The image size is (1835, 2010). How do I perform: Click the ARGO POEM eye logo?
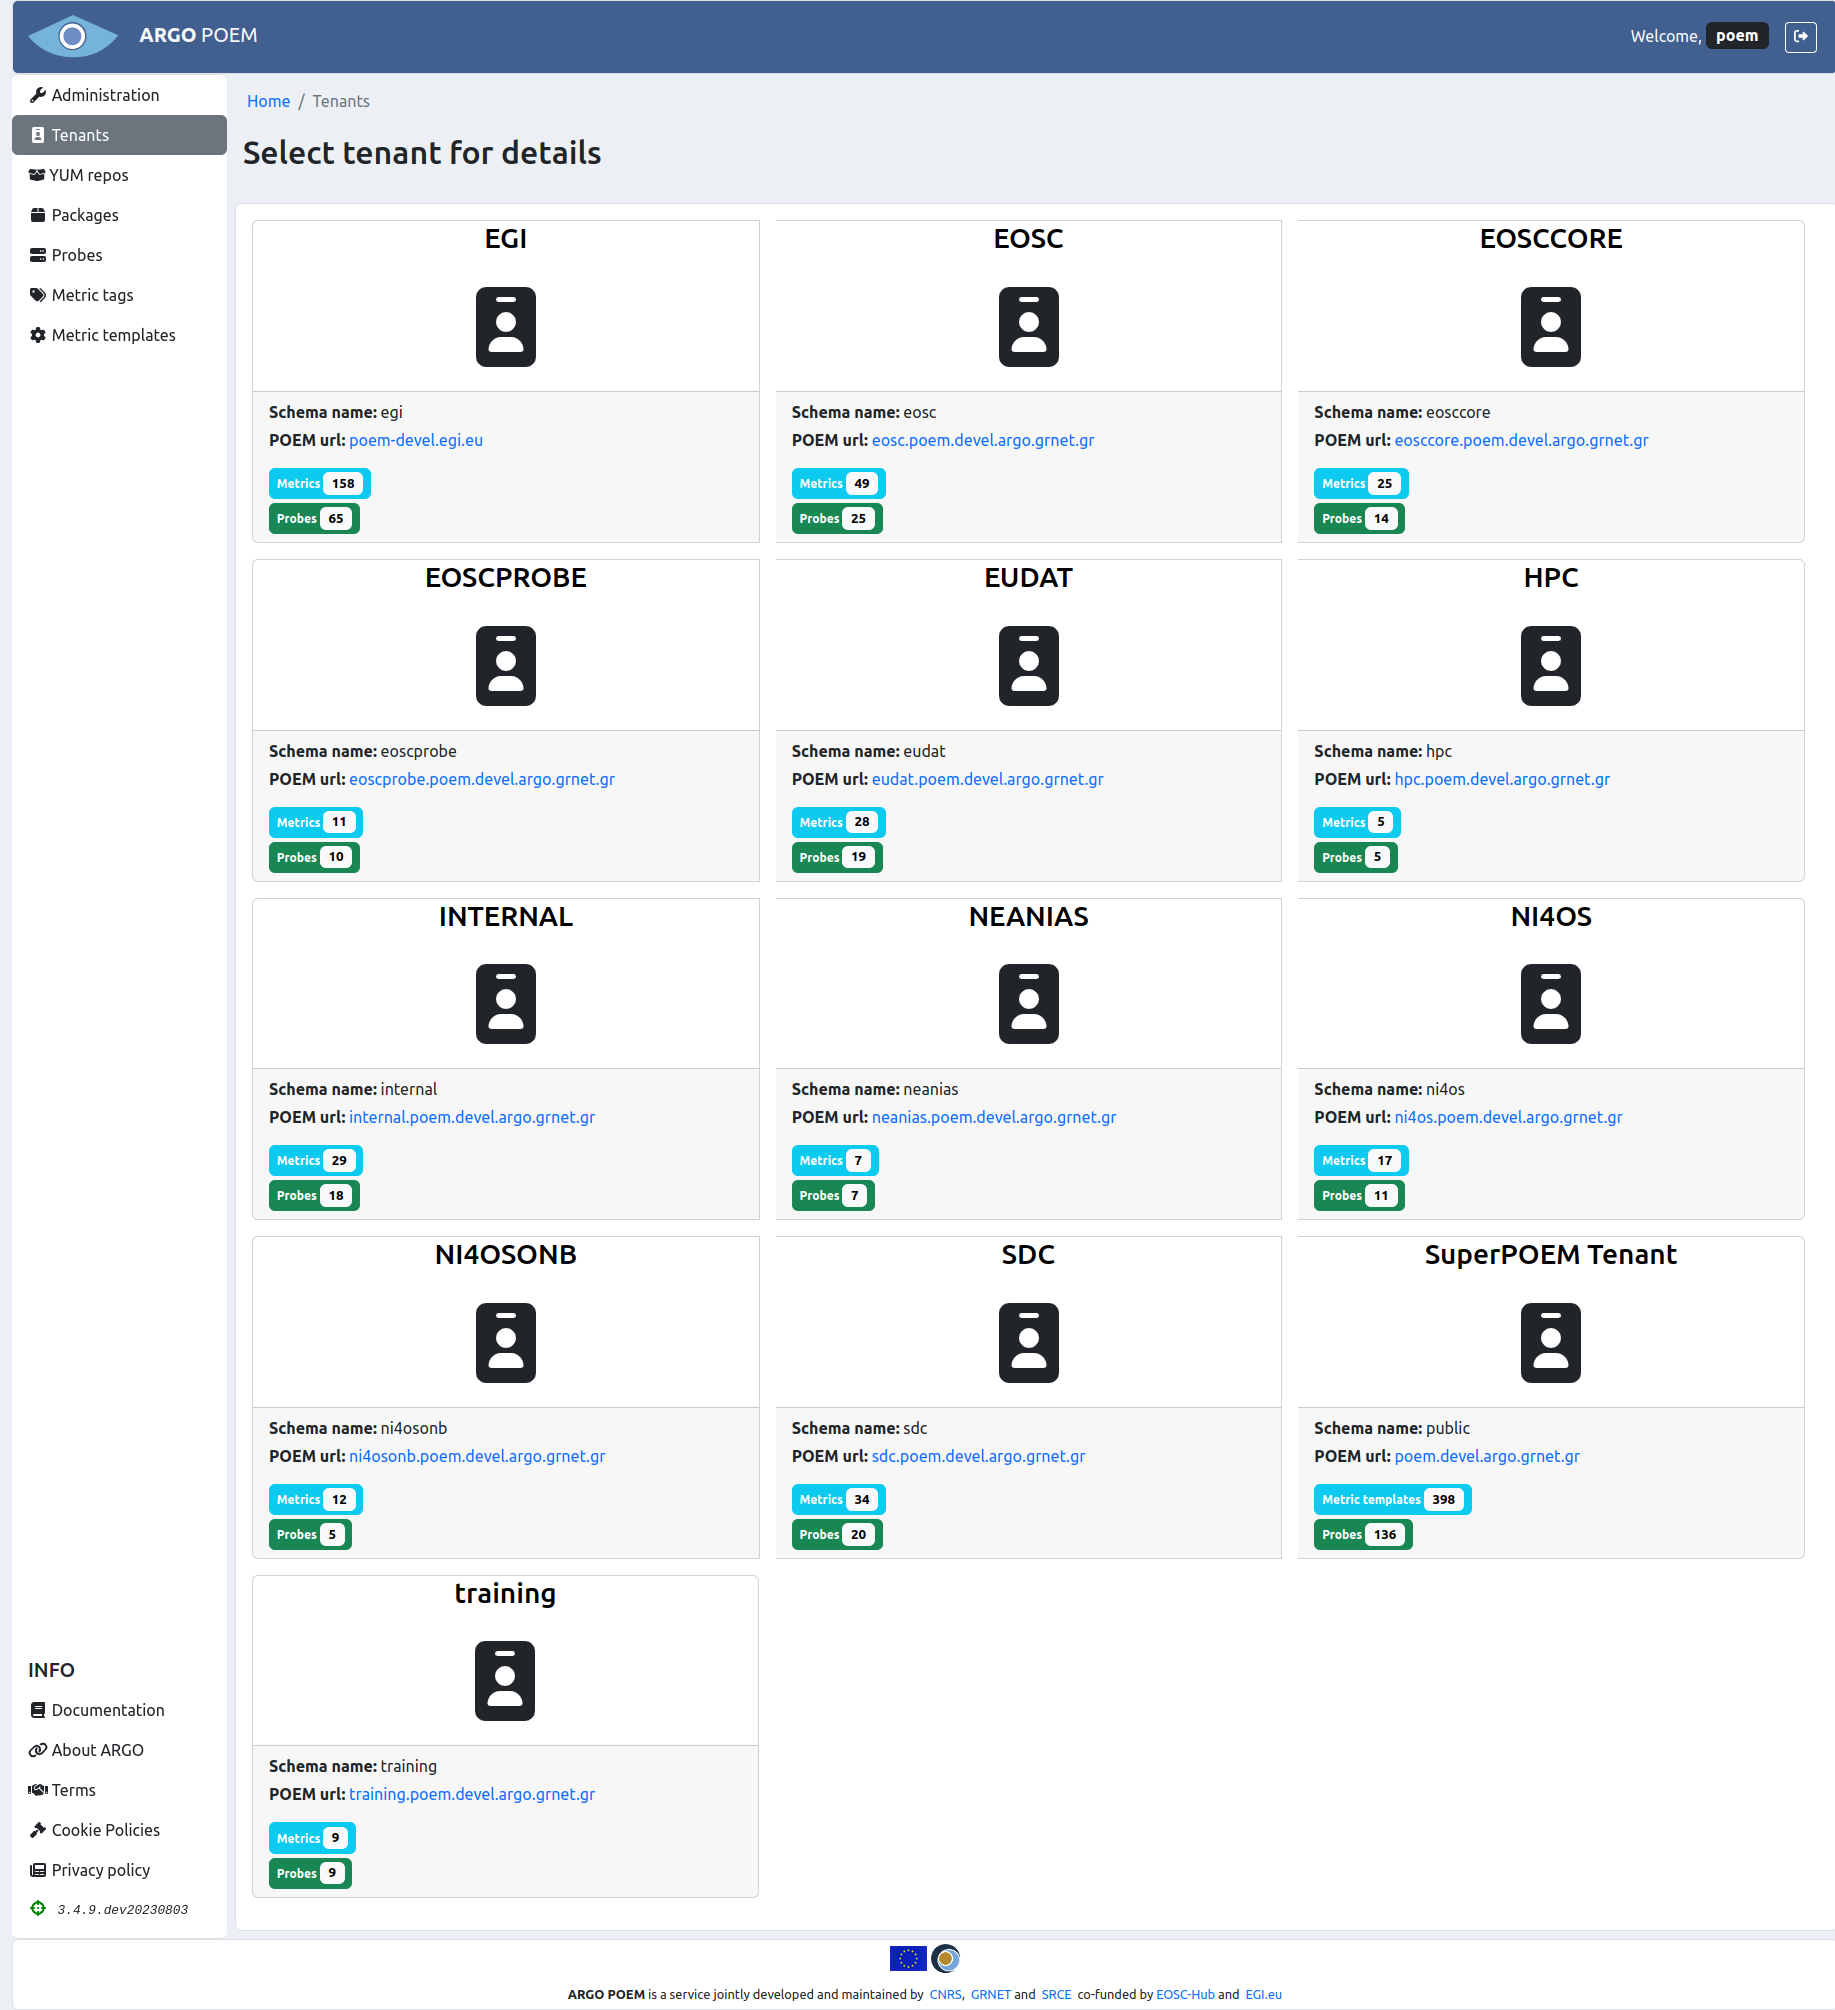coord(71,35)
